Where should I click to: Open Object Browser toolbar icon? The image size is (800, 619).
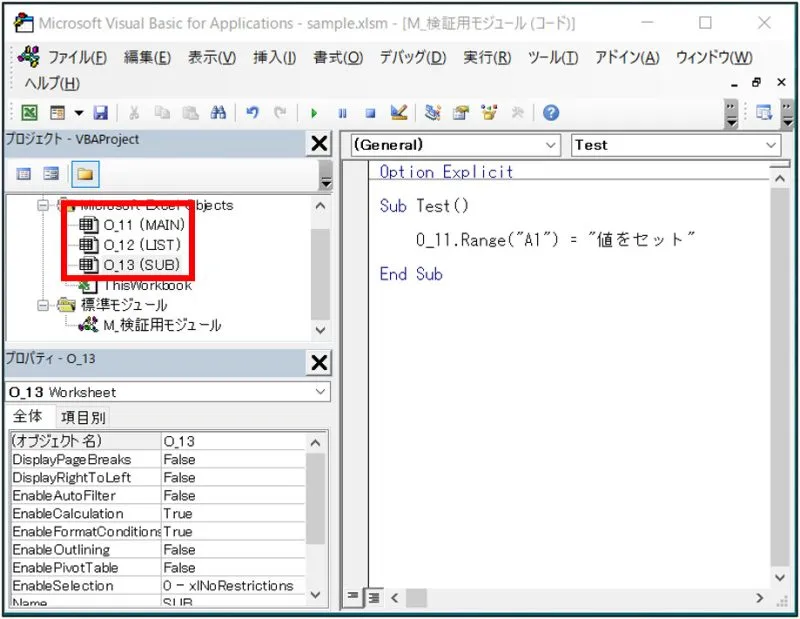point(489,112)
